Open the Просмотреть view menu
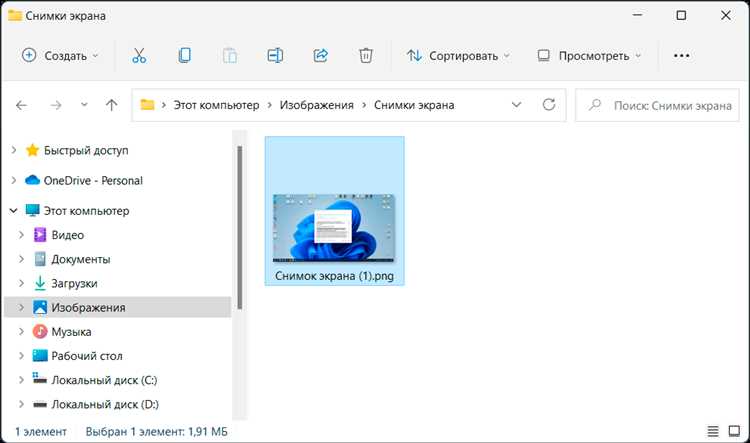This screenshot has height=443, width=750. pyautogui.click(x=589, y=56)
